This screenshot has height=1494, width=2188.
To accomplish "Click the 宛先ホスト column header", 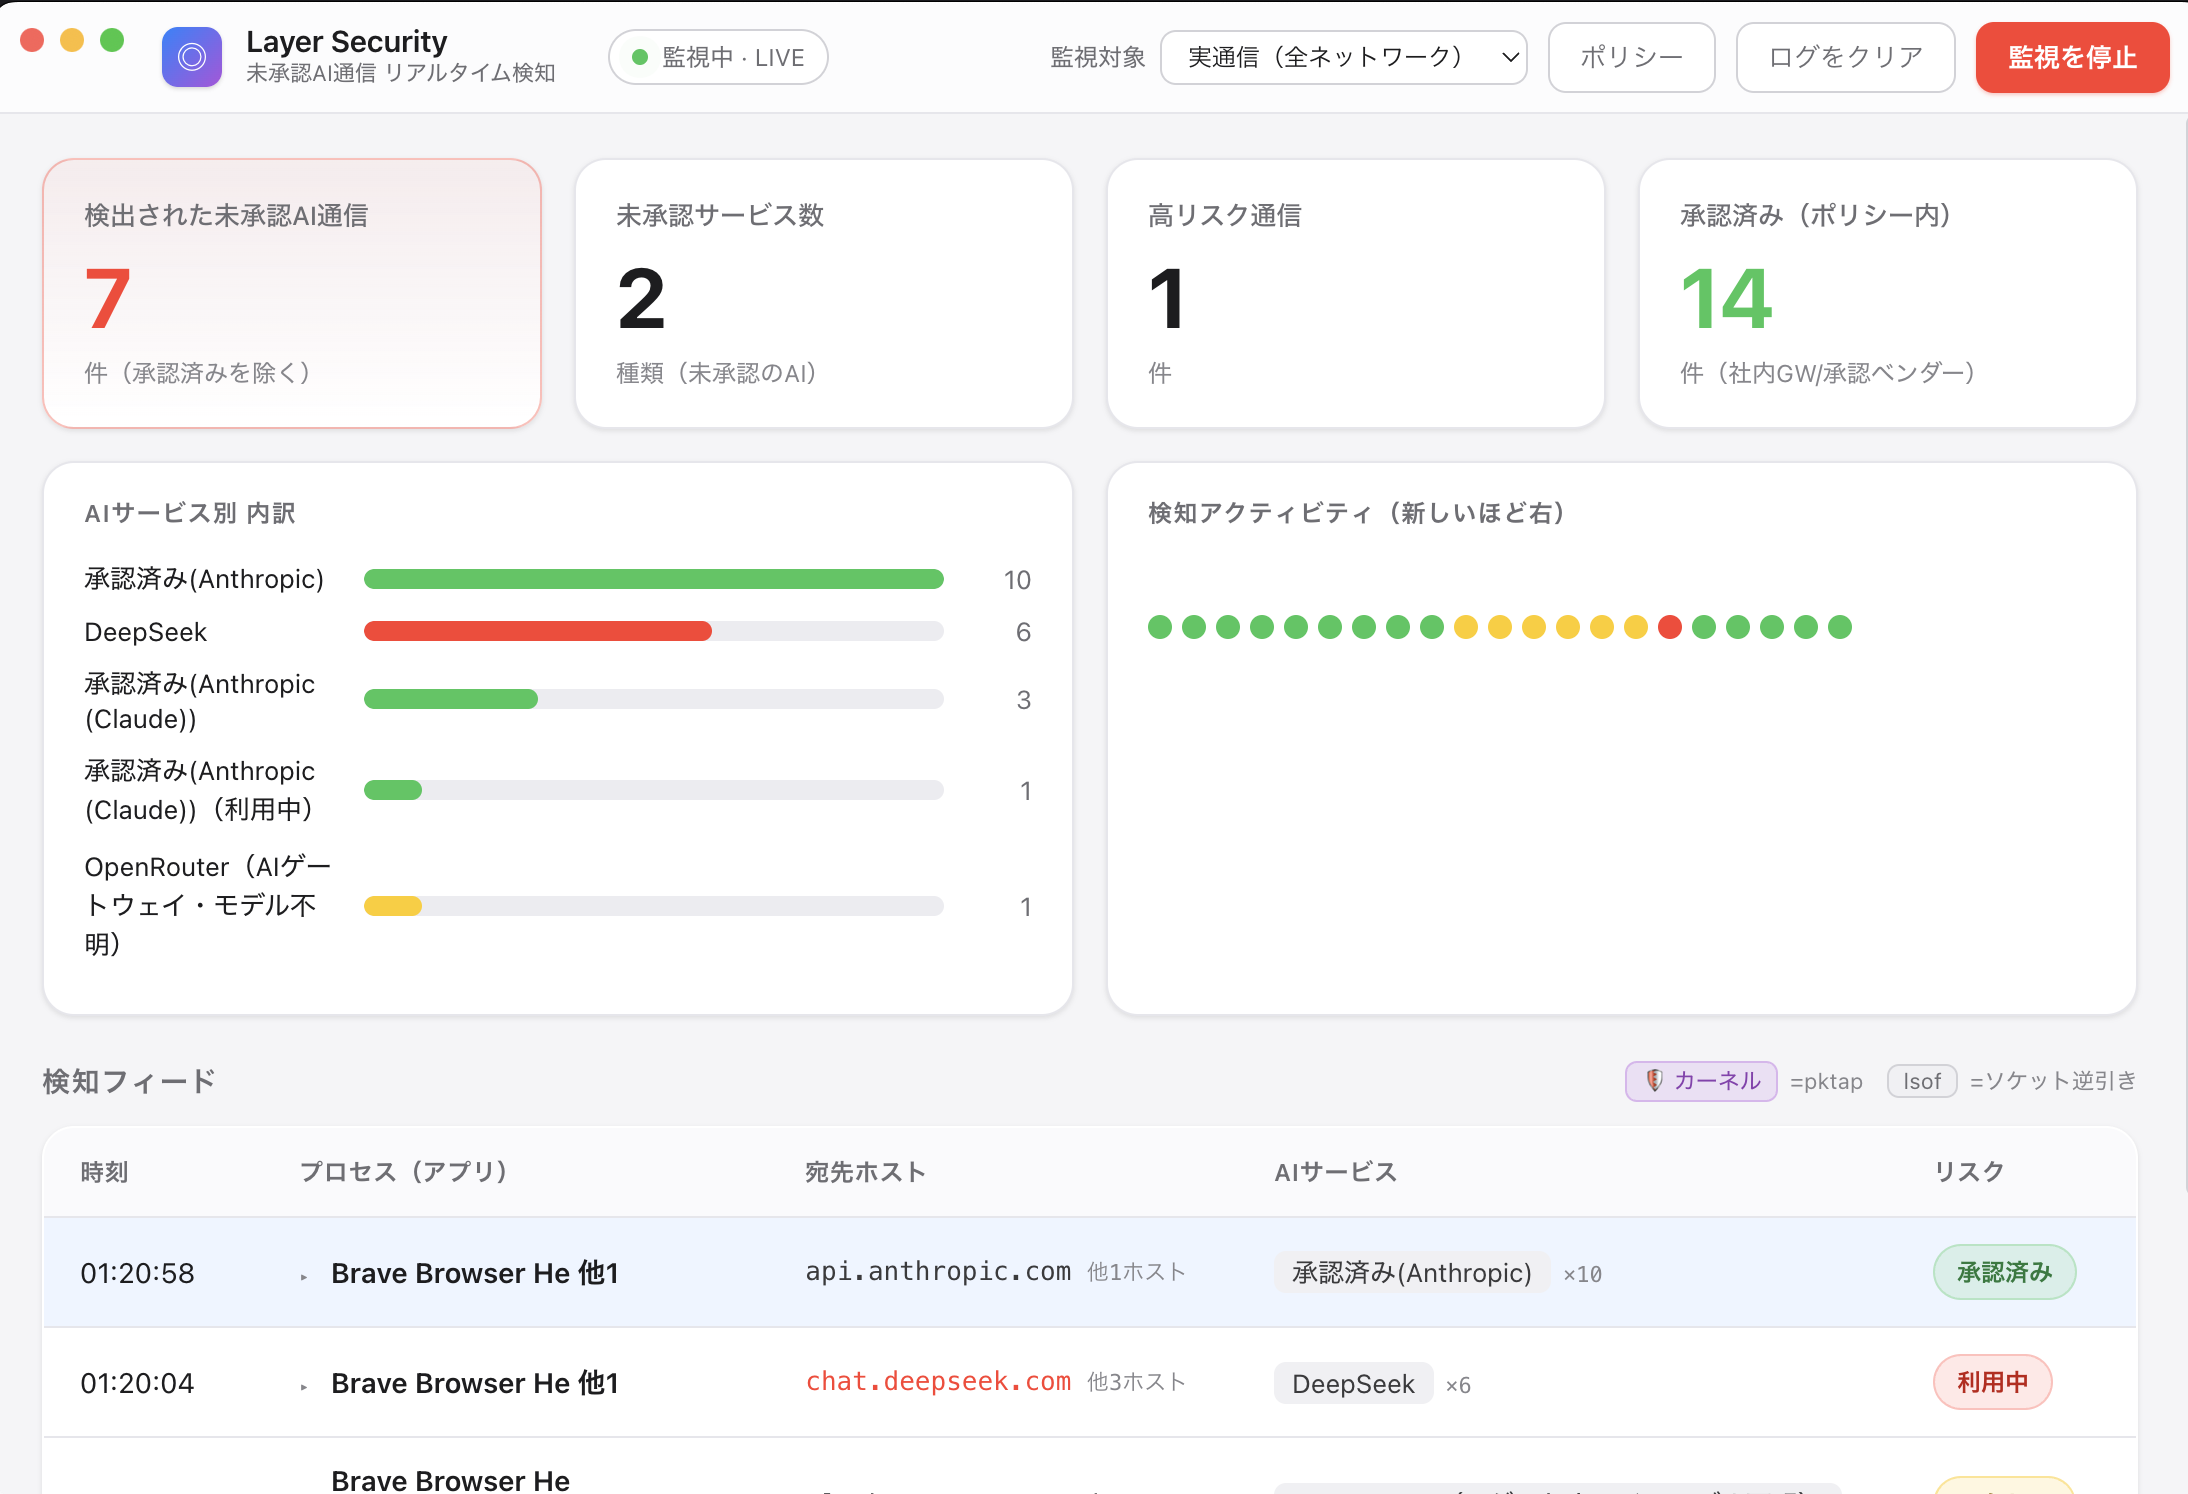I will point(866,1172).
